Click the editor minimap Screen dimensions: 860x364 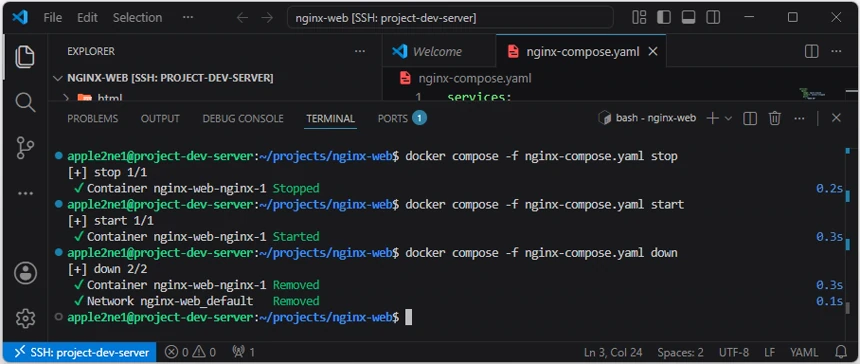[x=811, y=93]
